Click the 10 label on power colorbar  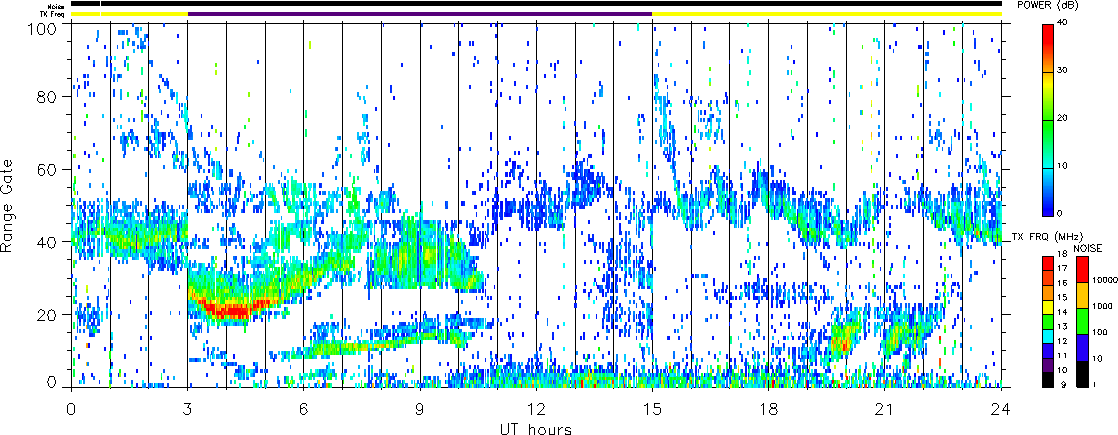pyautogui.click(x=1064, y=166)
